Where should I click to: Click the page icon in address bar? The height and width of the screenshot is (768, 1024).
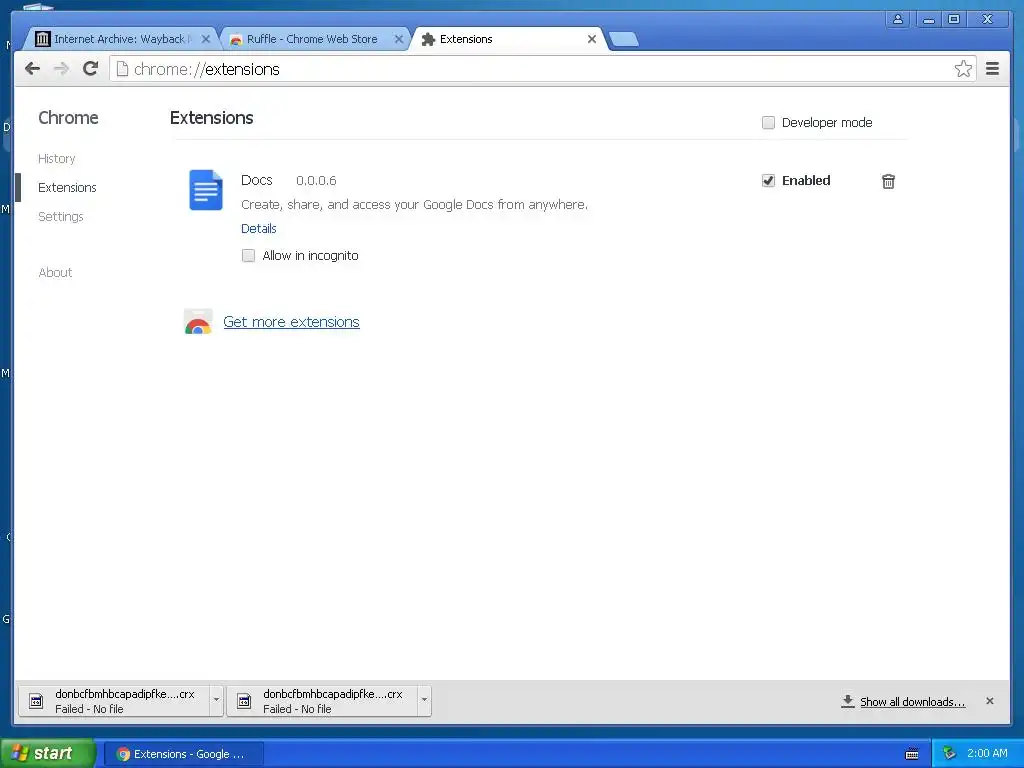[x=122, y=69]
